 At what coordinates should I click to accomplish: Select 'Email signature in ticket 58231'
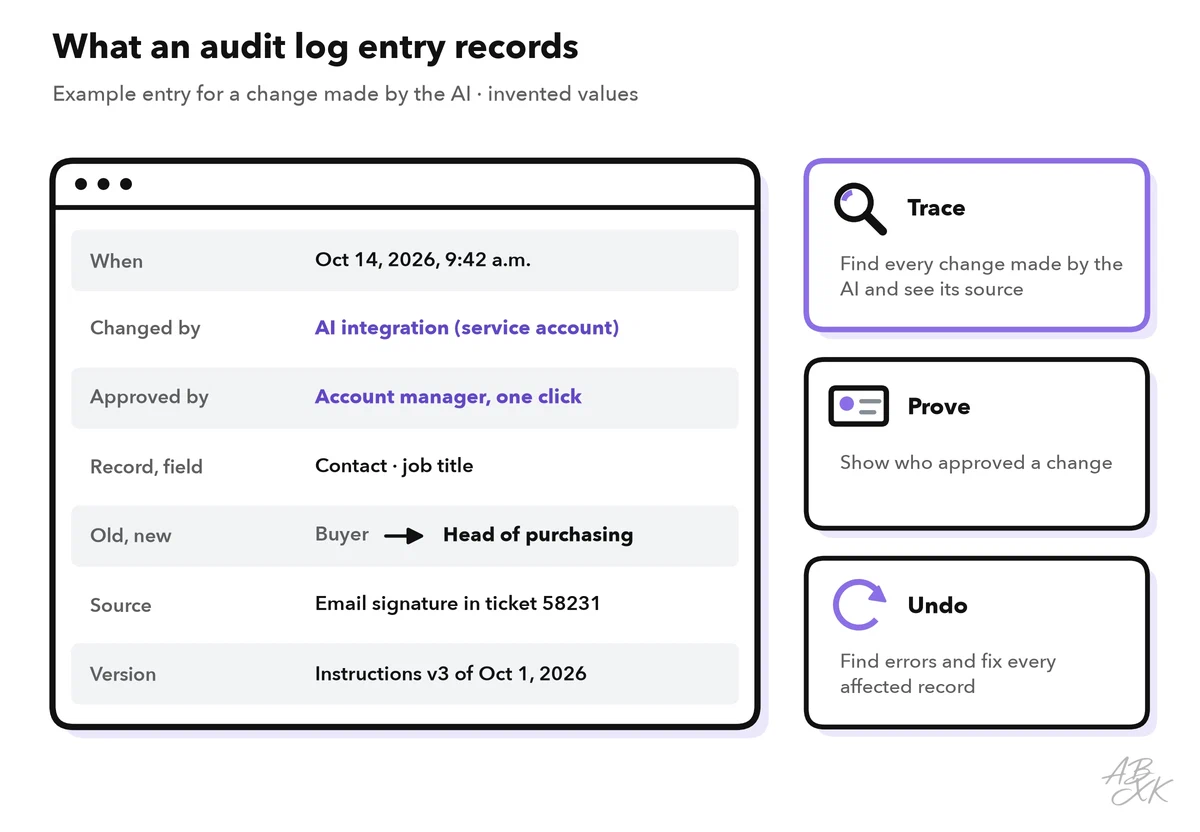tap(458, 604)
